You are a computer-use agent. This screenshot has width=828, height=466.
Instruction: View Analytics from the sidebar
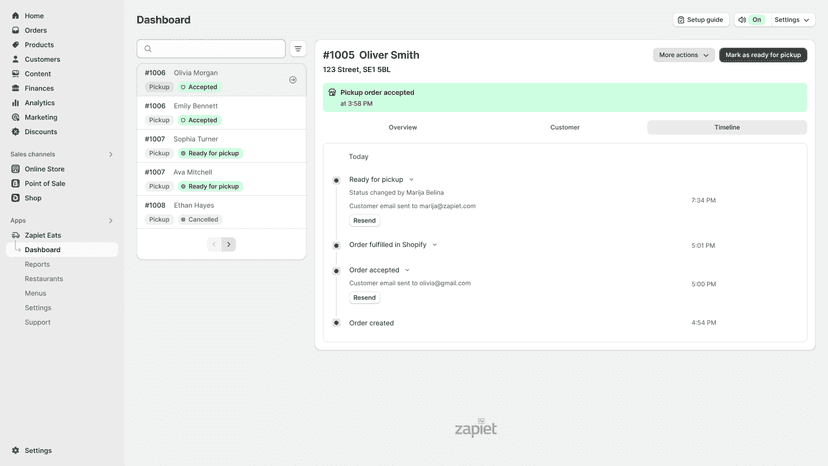40,103
